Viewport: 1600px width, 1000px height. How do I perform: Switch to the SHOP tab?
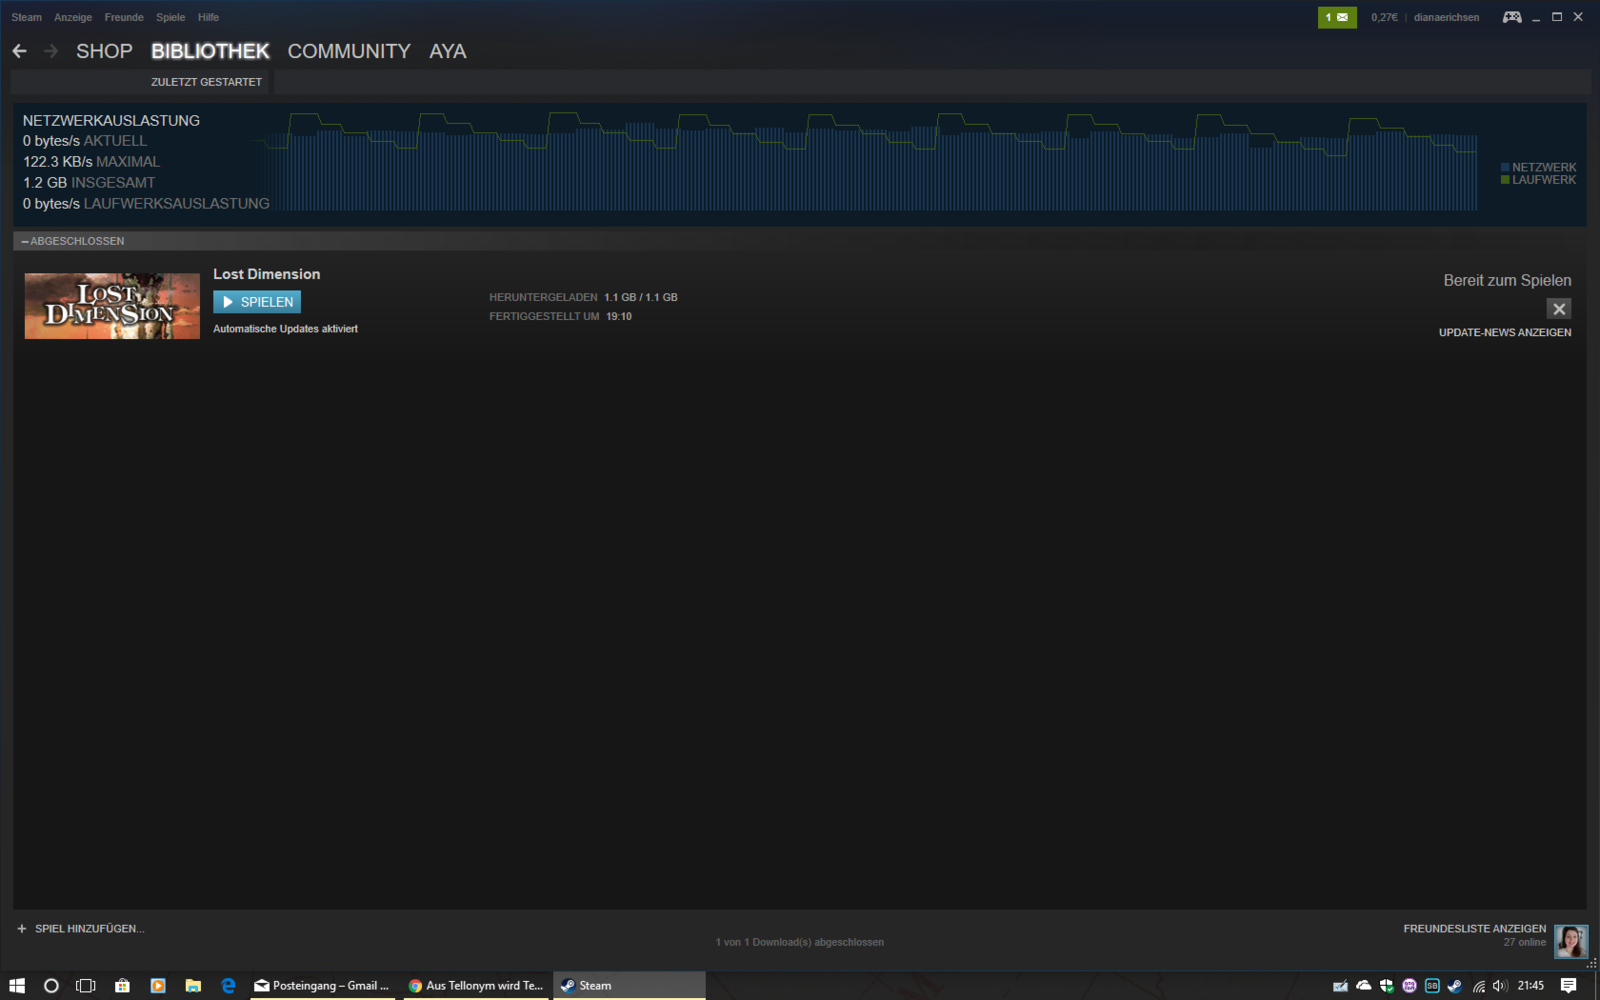104,51
